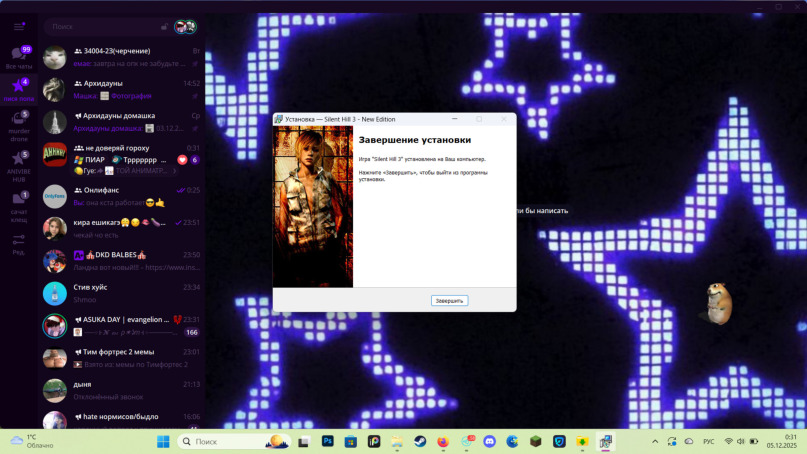Click the unread badge showing 166
Image resolution: width=807 pixels, height=454 pixels.
192,333
